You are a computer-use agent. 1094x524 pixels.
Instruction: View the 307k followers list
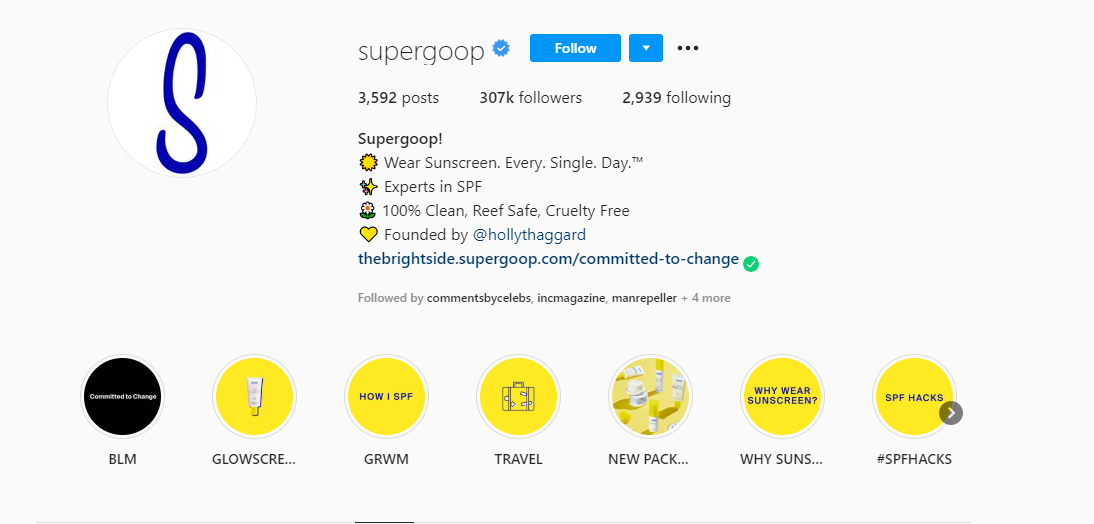530,98
